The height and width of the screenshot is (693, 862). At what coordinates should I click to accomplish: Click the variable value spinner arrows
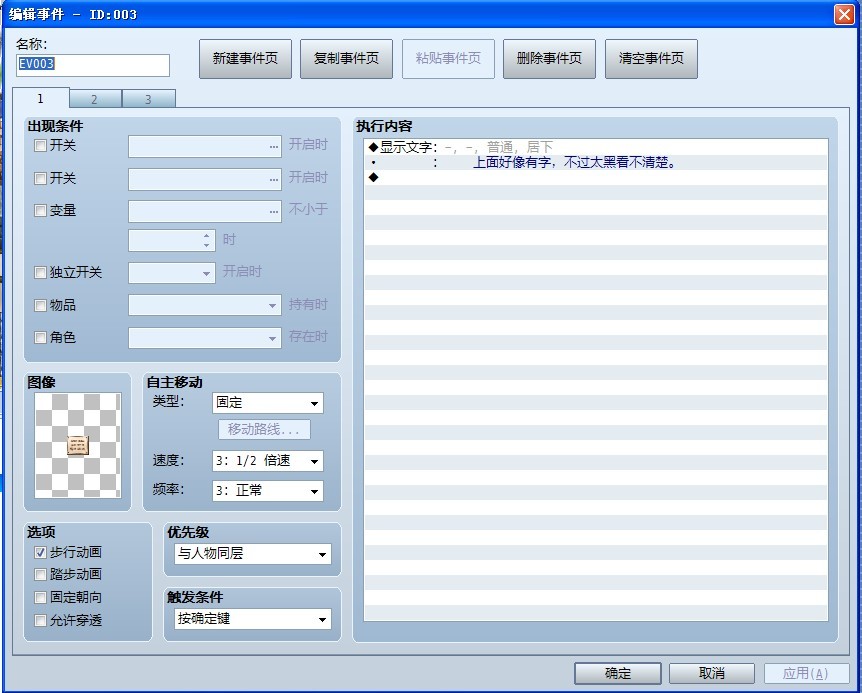[x=207, y=240]
